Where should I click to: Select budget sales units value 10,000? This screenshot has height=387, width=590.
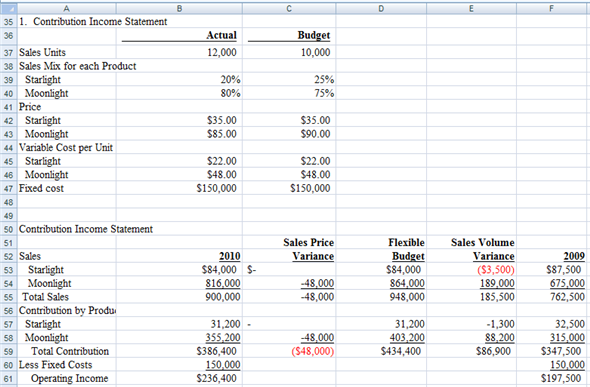point(315,52)
